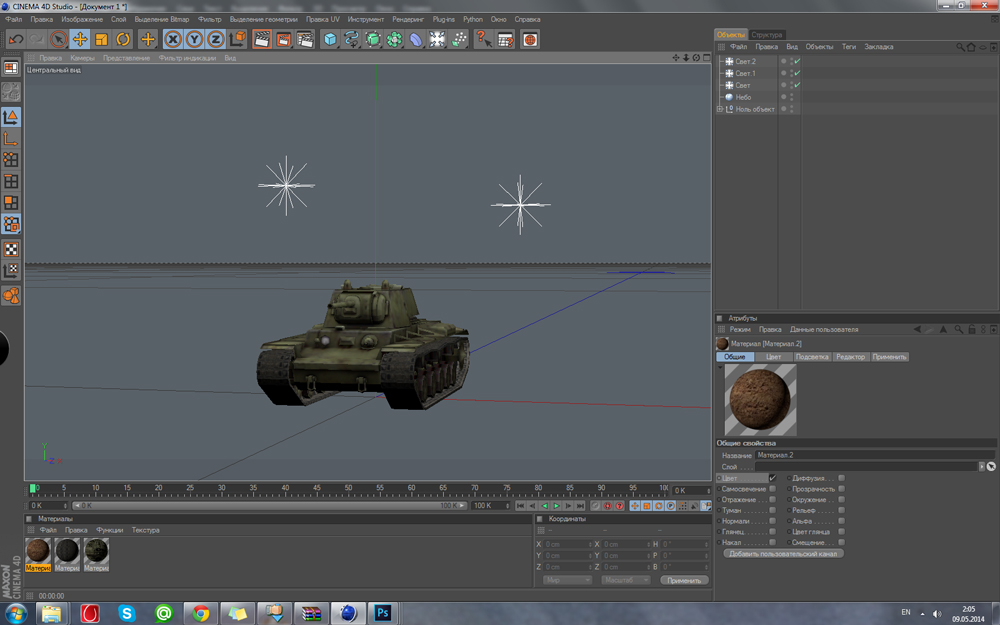Open the Масштаб dropdown in Coordinates

[625, 580]
